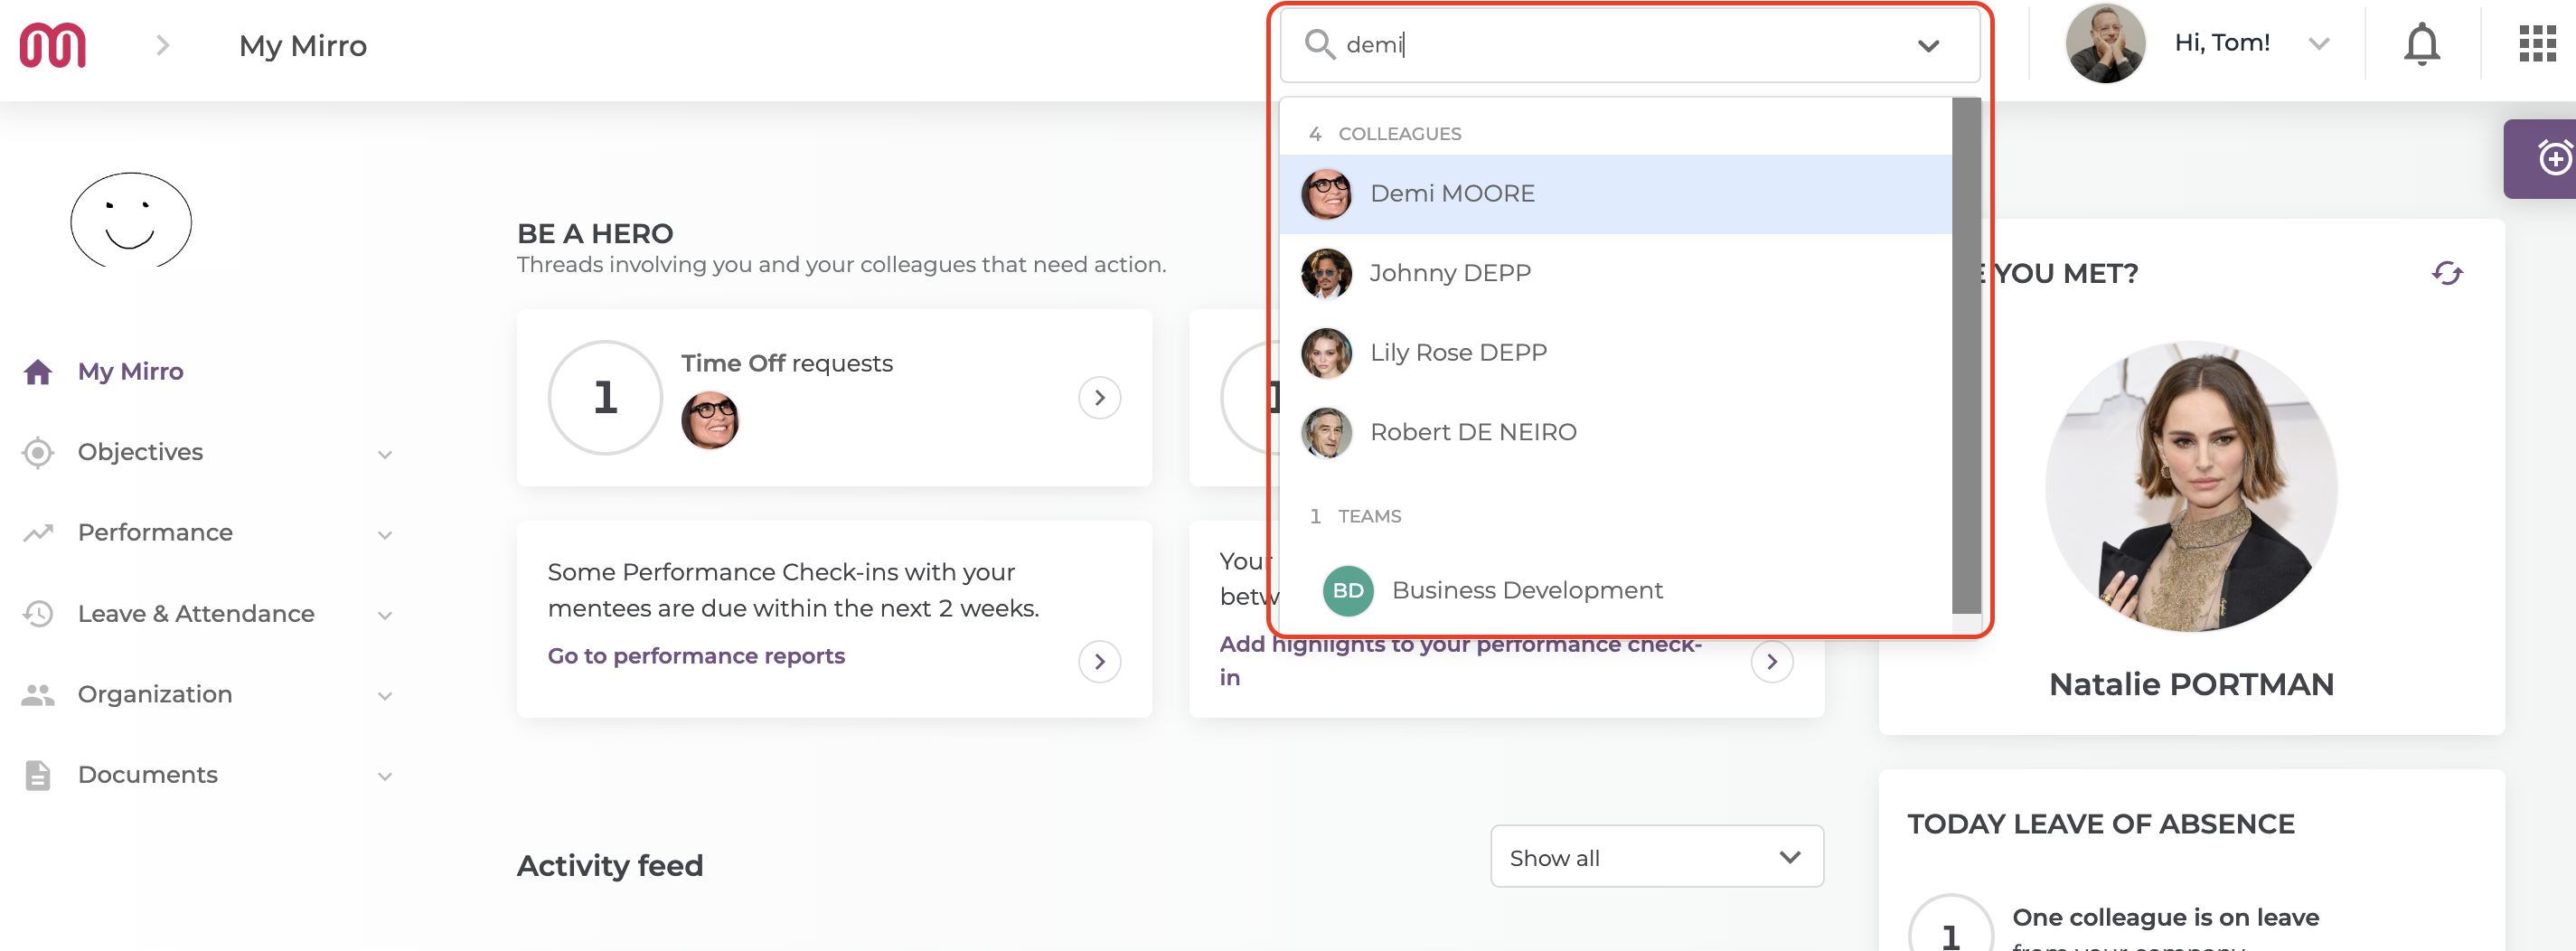Click the BD team badge
The height and width of the screenshot is (951, 2576).
point(1347,590)
